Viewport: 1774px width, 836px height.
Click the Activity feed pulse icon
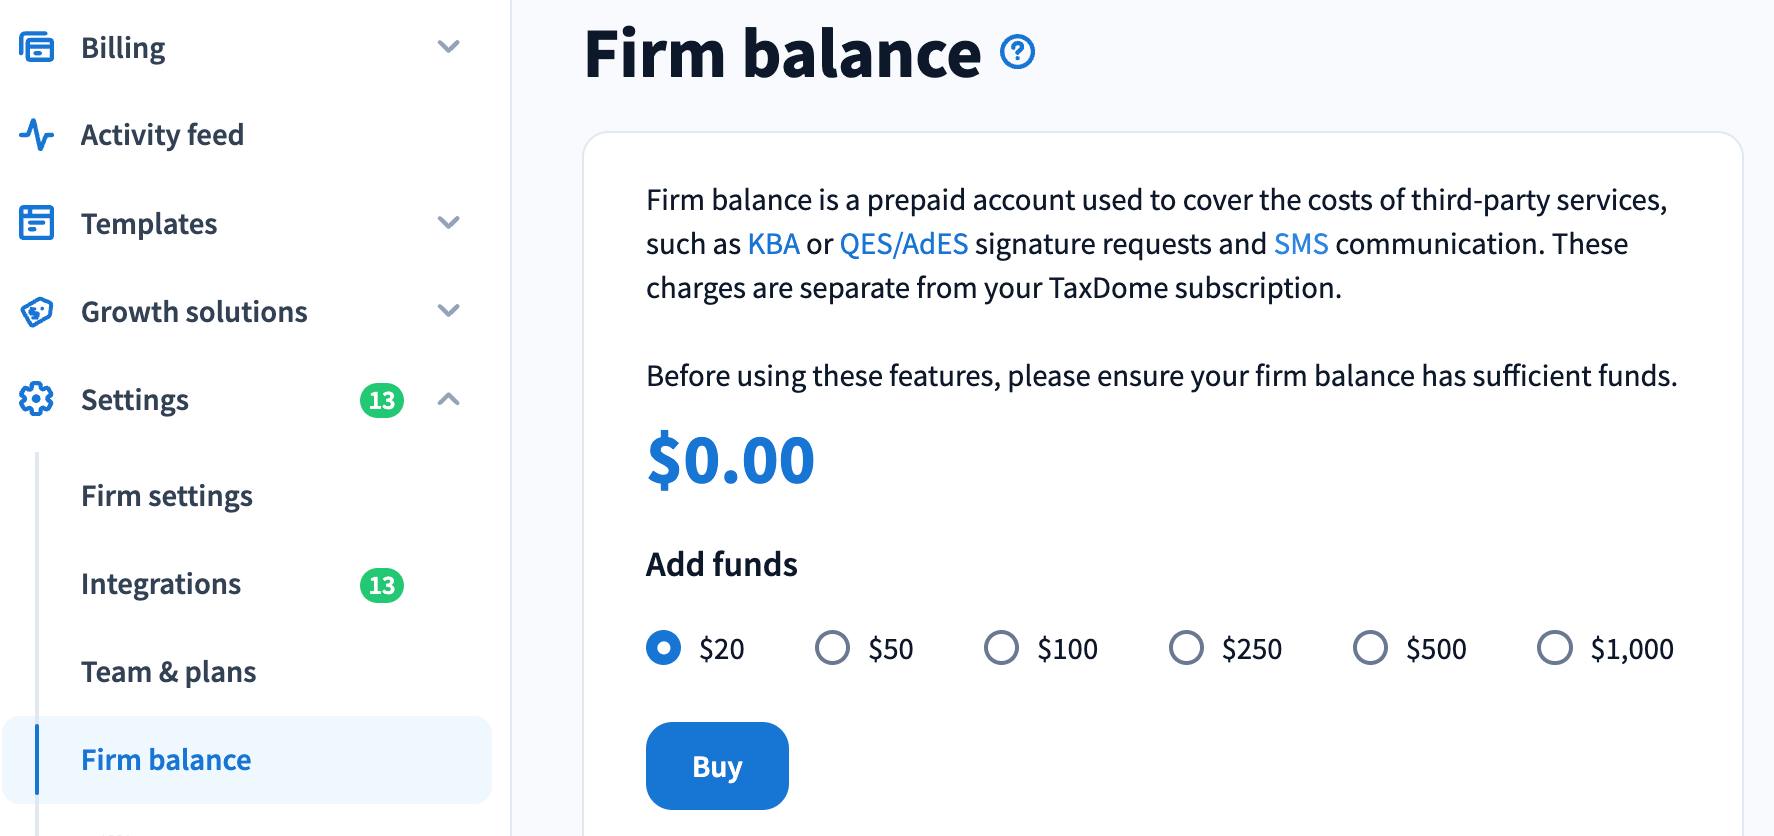[x=37, y=135]
